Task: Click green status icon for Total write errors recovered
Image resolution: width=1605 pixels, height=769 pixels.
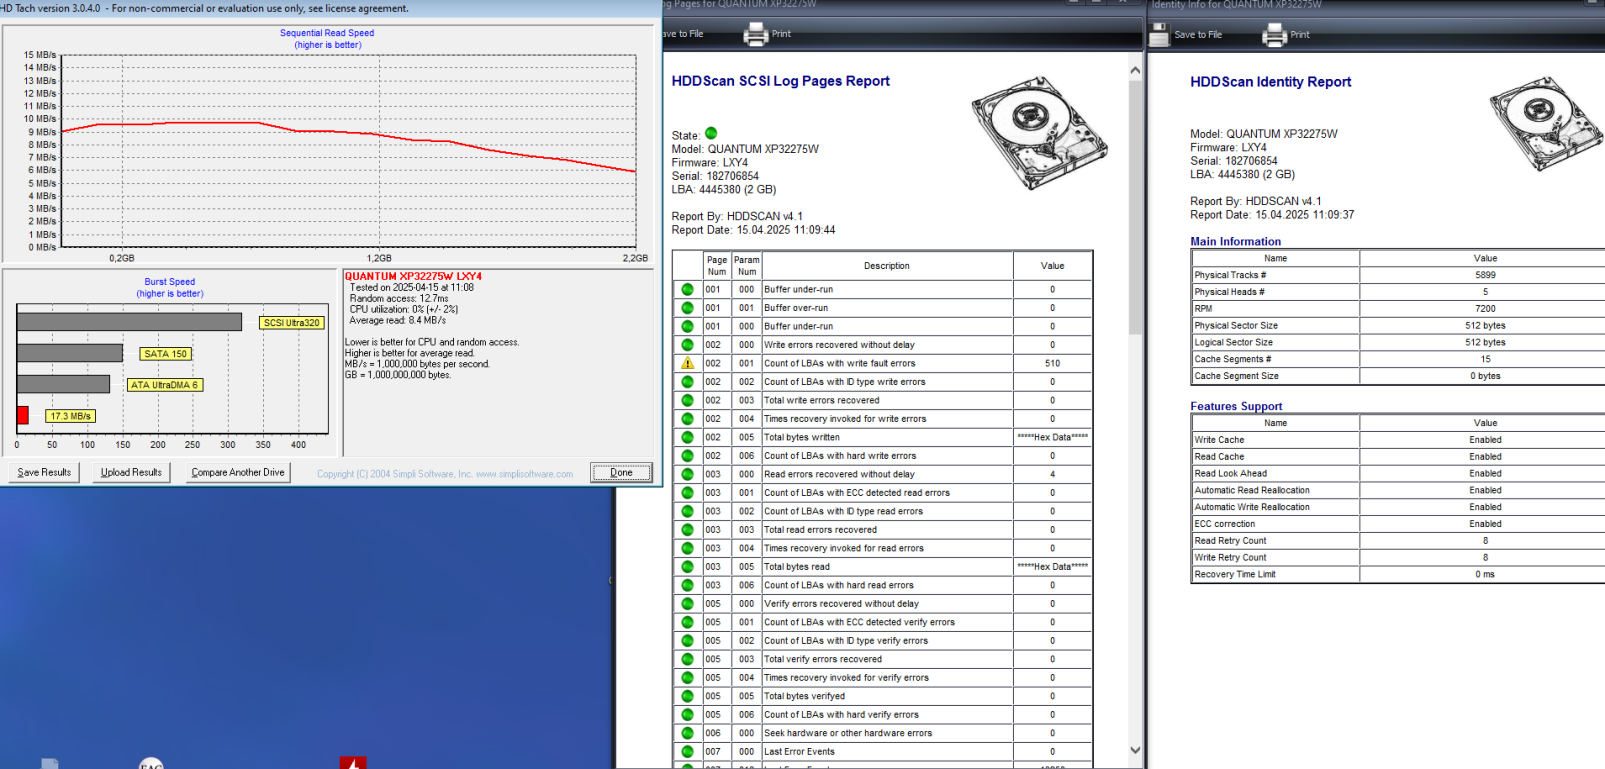Action: coord(687,400)
